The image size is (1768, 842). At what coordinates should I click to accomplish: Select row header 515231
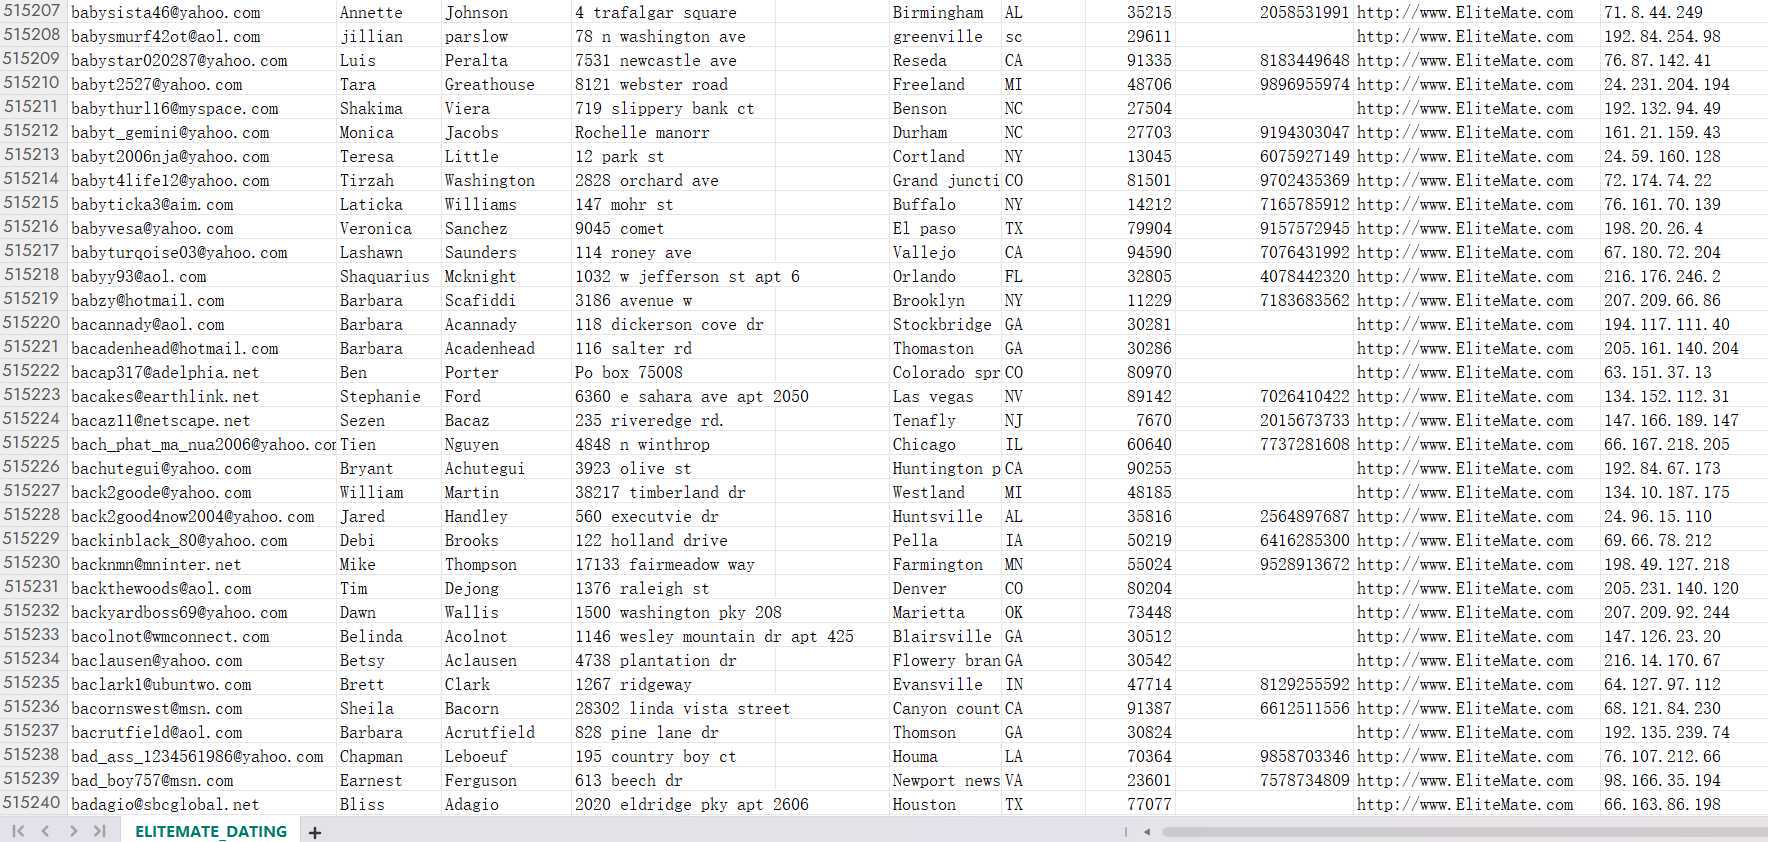pyautogui.click(x=32, y=587)
